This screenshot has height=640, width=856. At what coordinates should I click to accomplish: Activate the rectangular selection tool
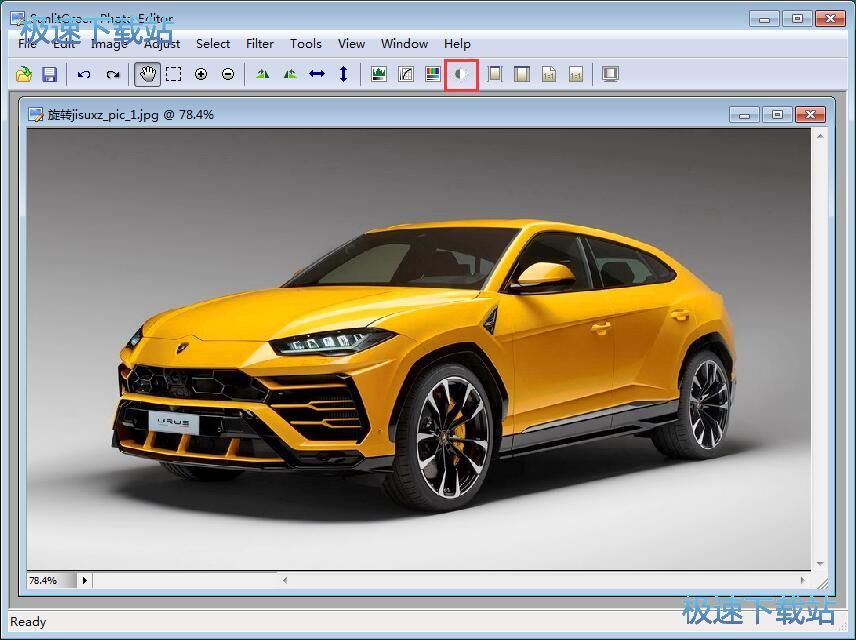point(174,74)
